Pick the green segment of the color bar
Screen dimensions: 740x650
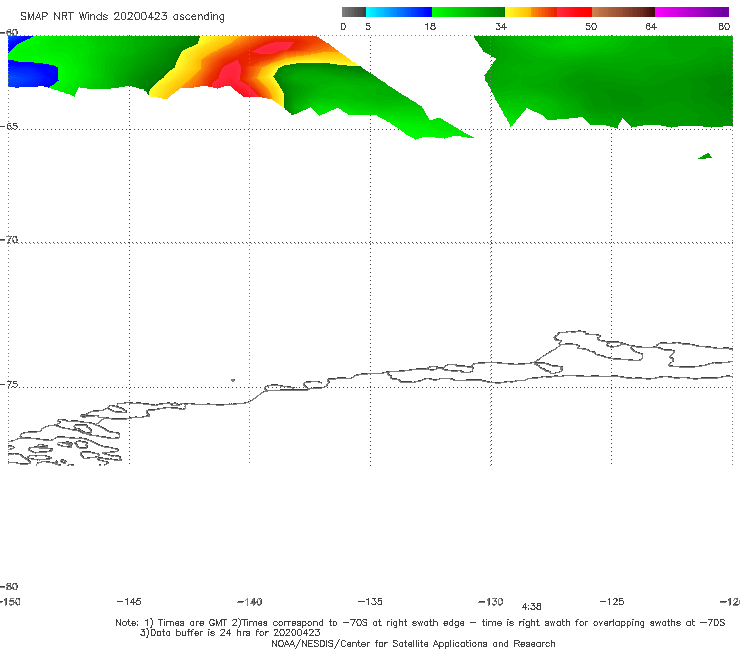click(468, 12)
